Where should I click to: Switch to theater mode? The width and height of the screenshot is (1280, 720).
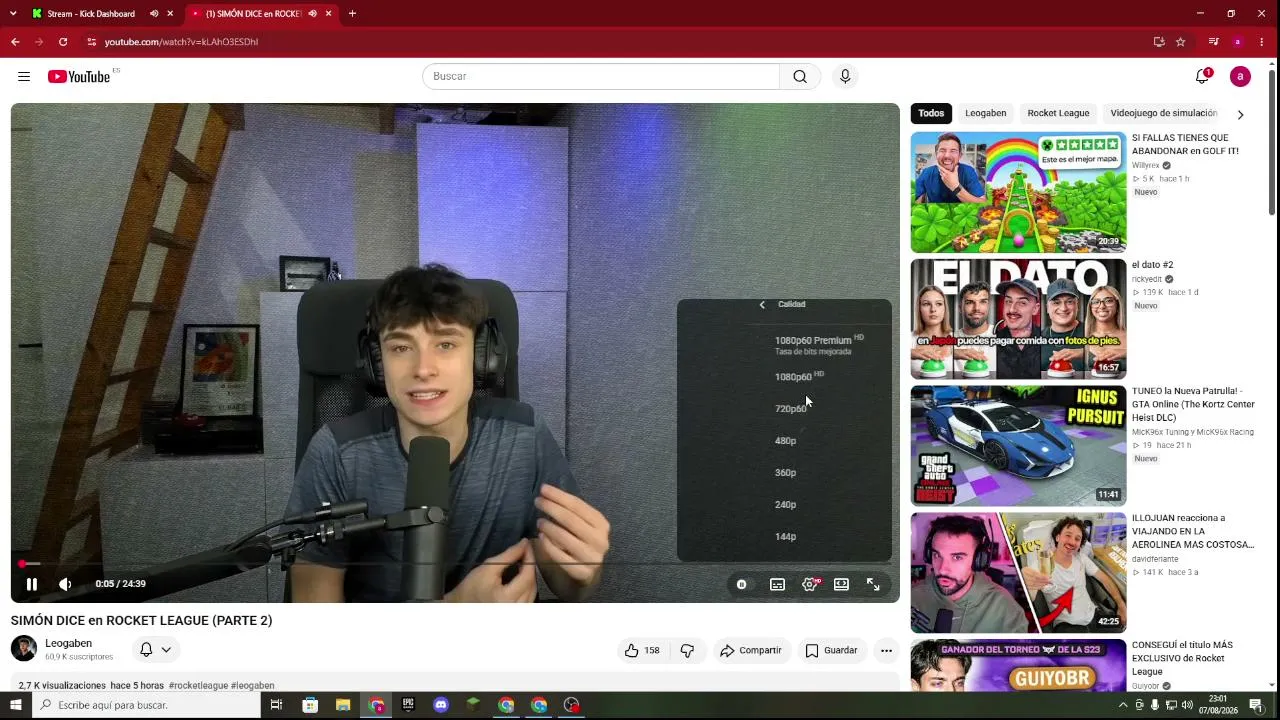point(842,584)
